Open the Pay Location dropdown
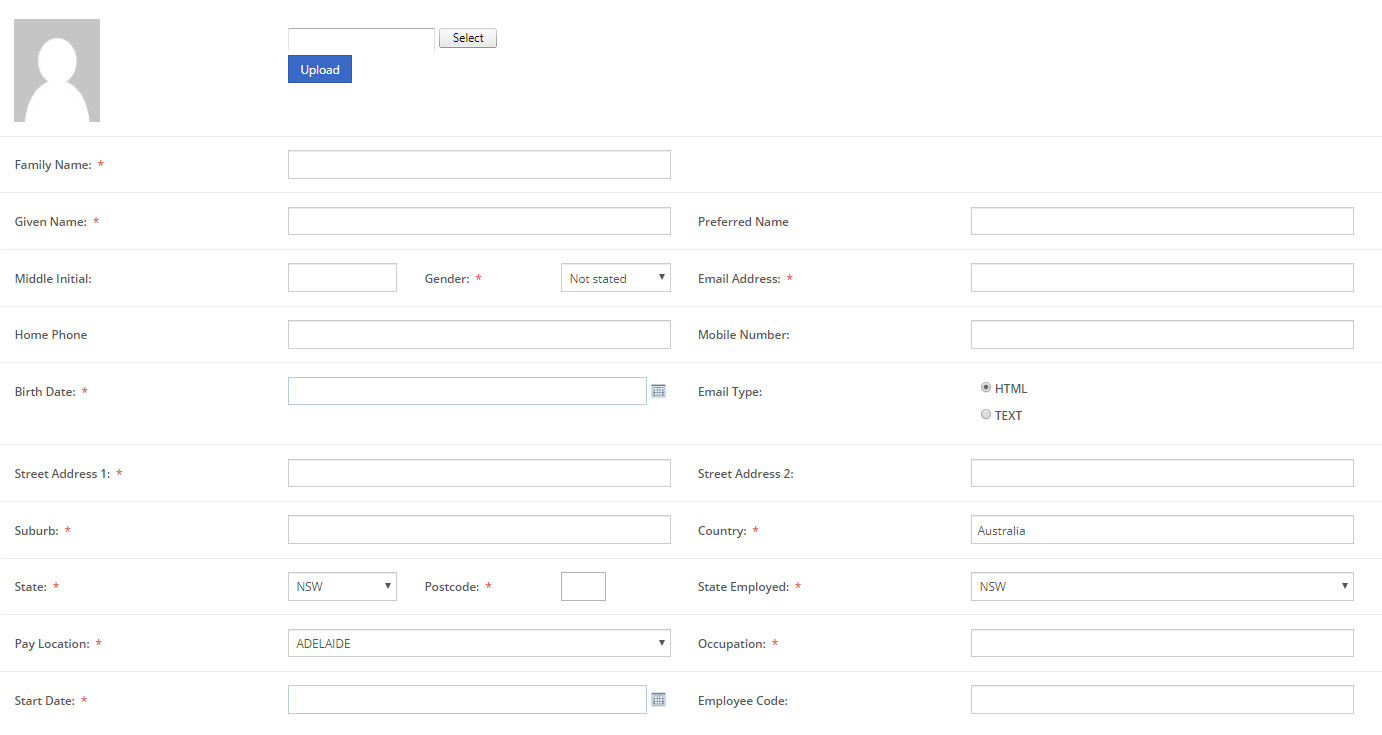This screenshot has width=1382, height=735. coord(479,643)
